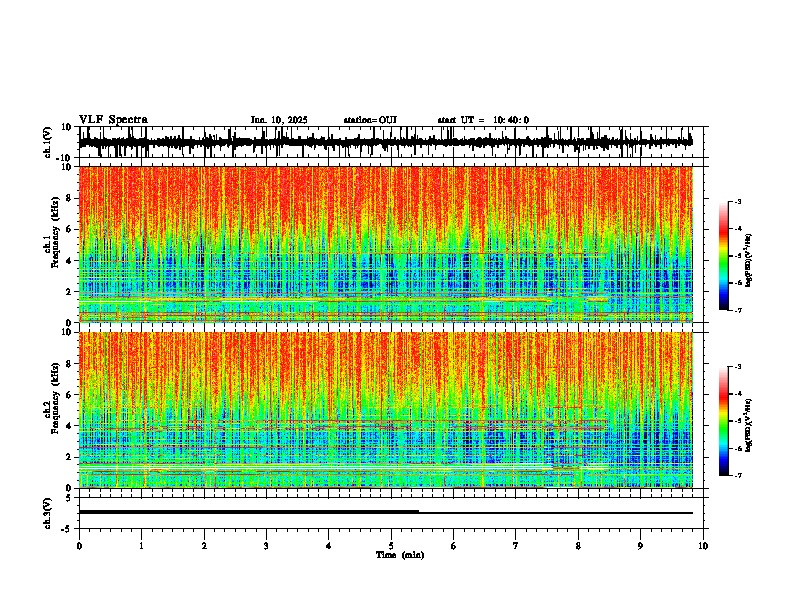This screenshot has width=792, height=612.
Task: Click the "6" kHz tick on ch.1 spectrogram
Action: click(x=70, y=229)
